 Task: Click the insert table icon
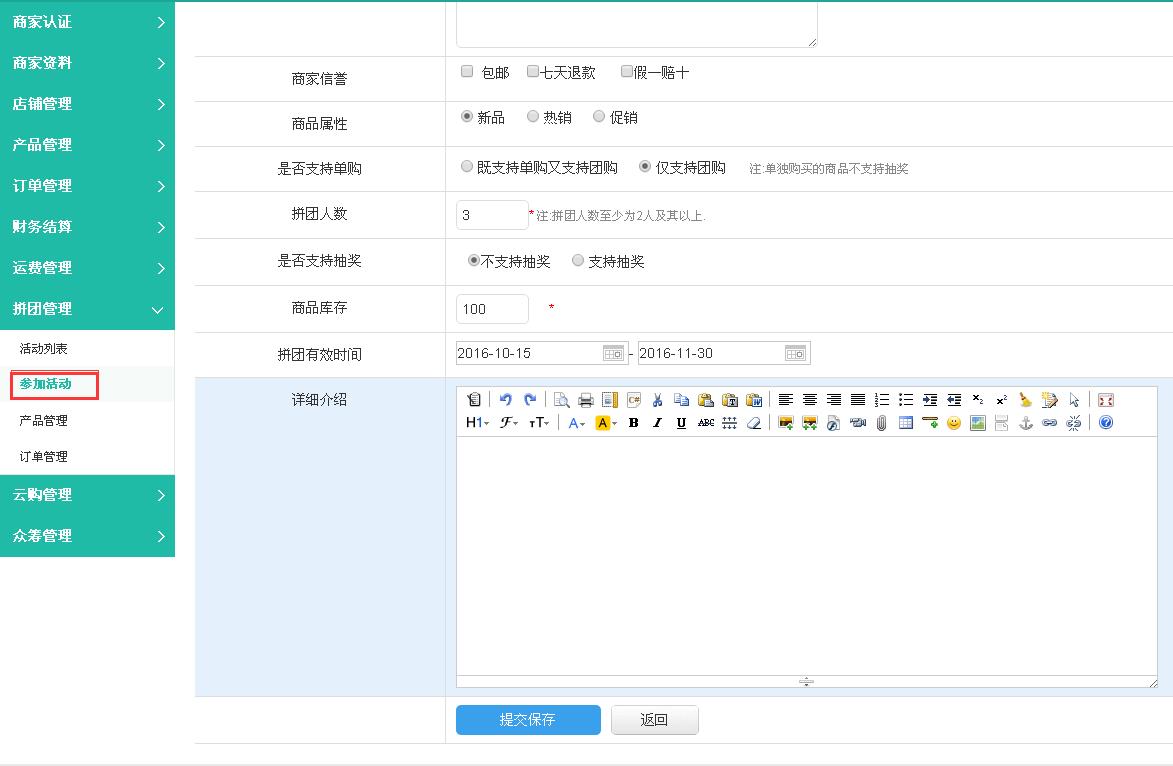pyautogui.click(x=906, y=423)
